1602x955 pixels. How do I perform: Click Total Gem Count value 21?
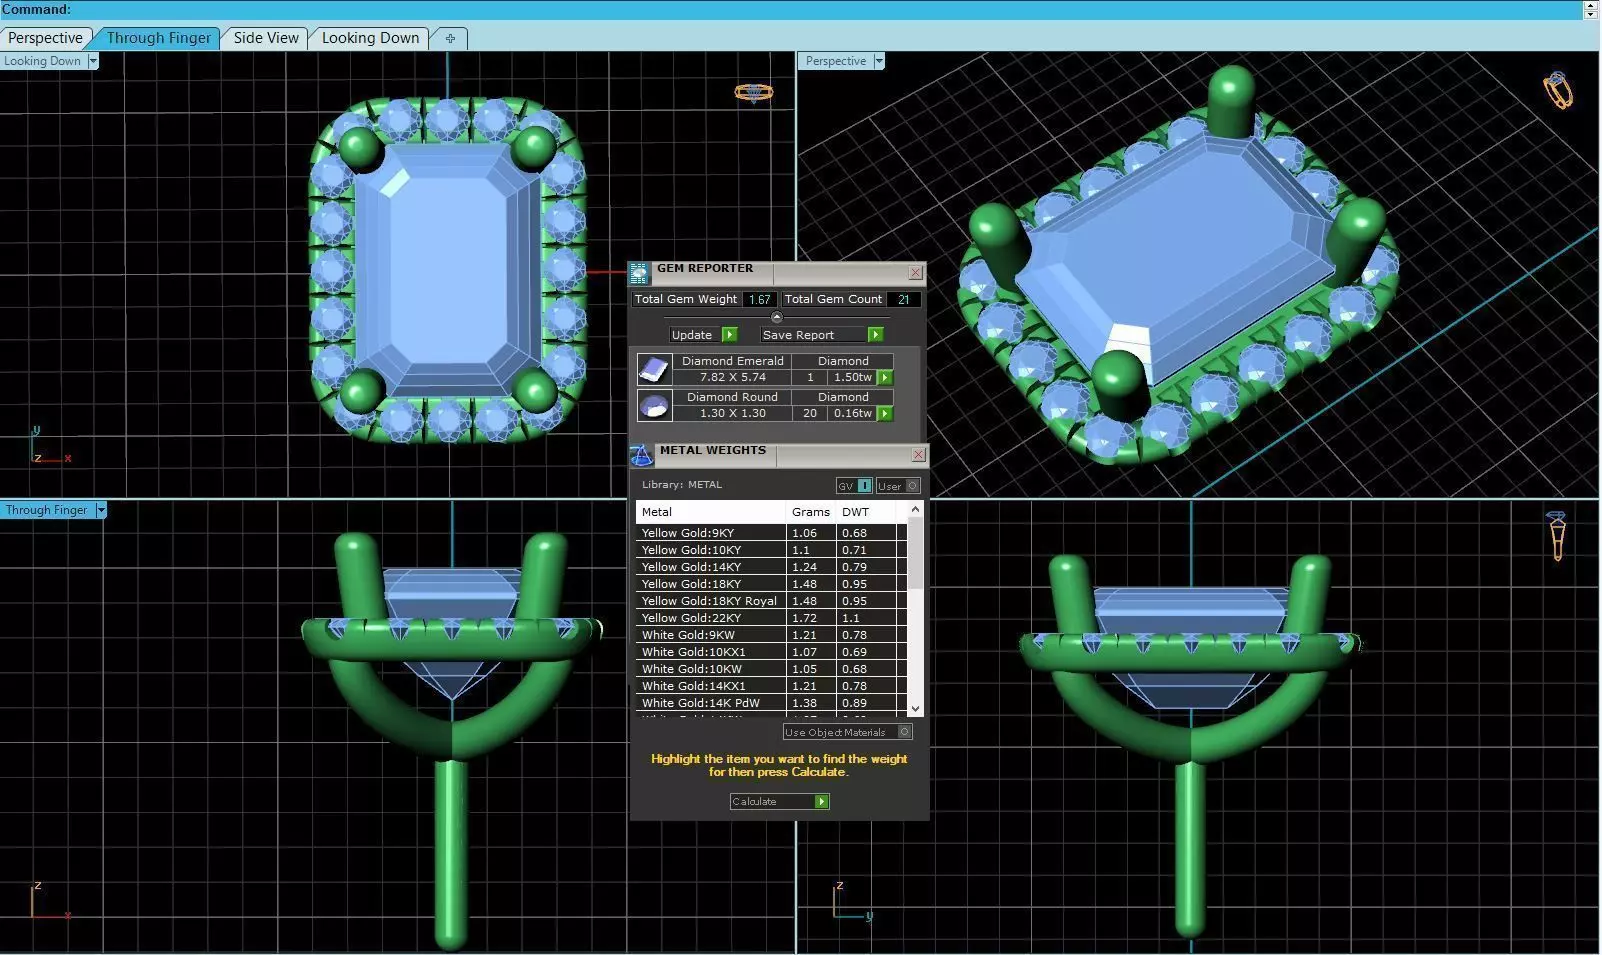point(903,299)
